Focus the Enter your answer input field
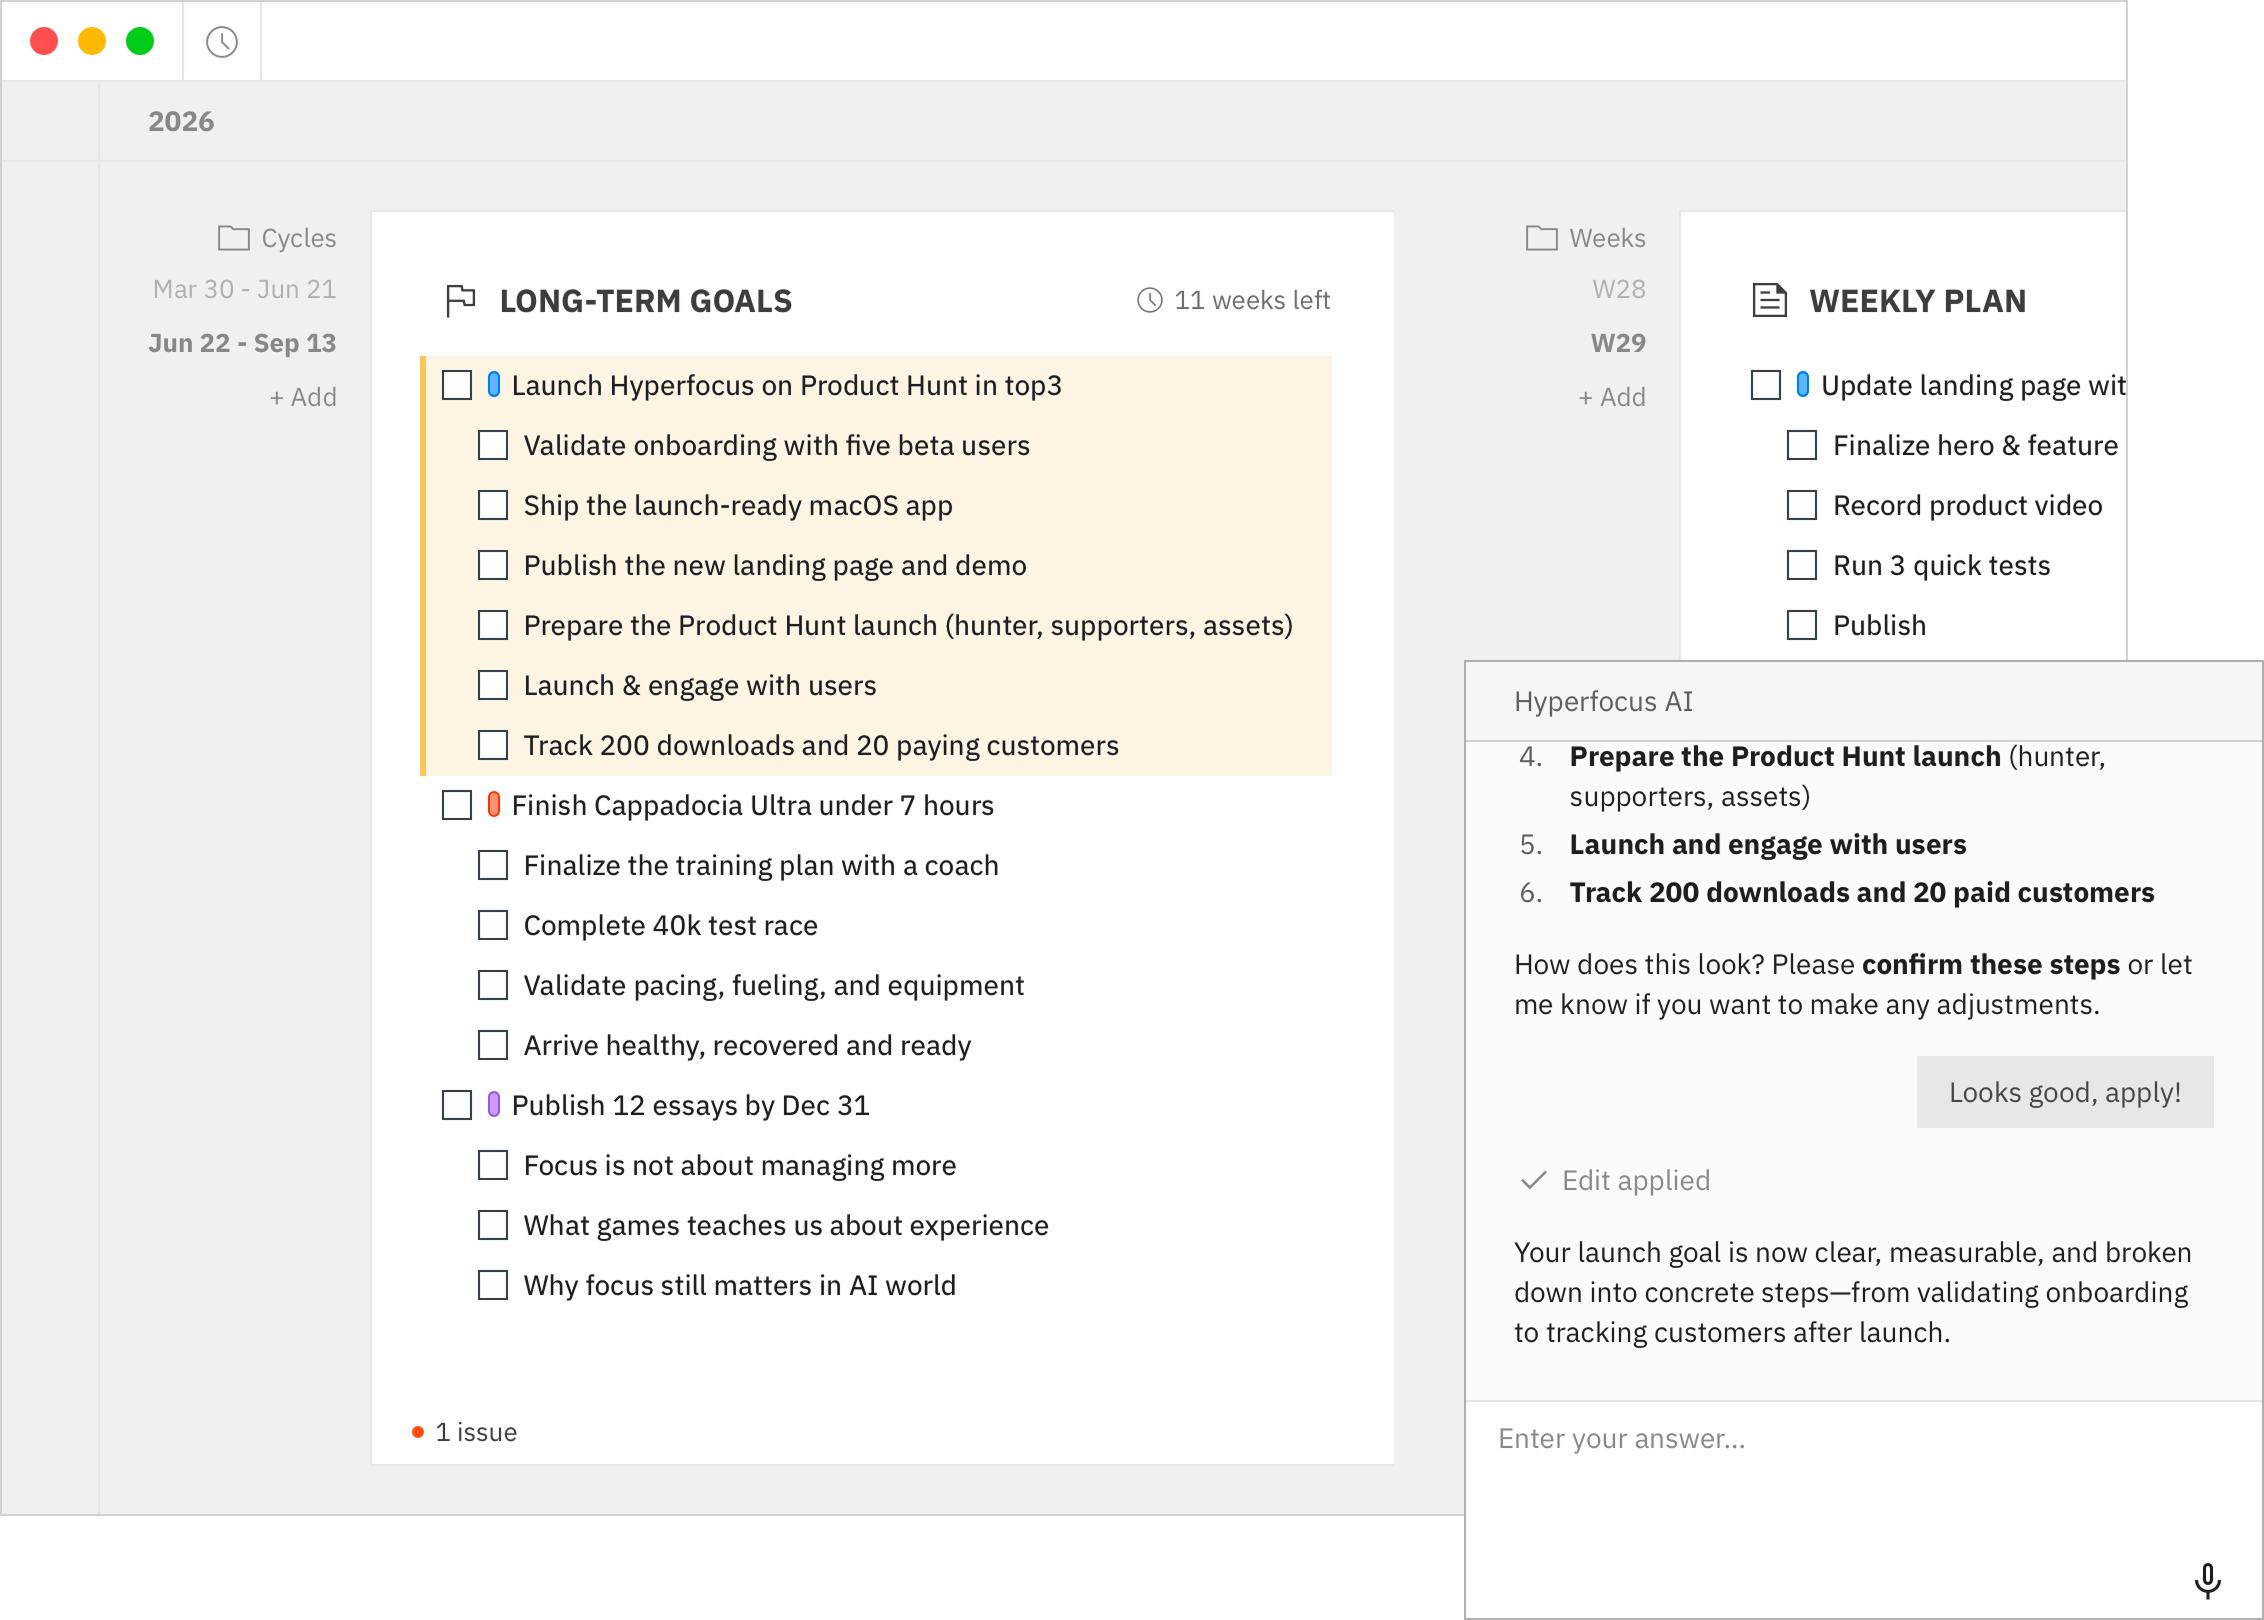The height and width of the screenshot is (1620, 2264). pyautogui.click(x=1864, y=1508)
